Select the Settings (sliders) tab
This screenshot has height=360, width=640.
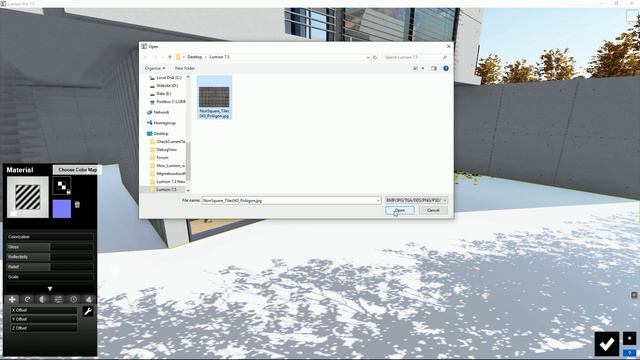point(58,299)
